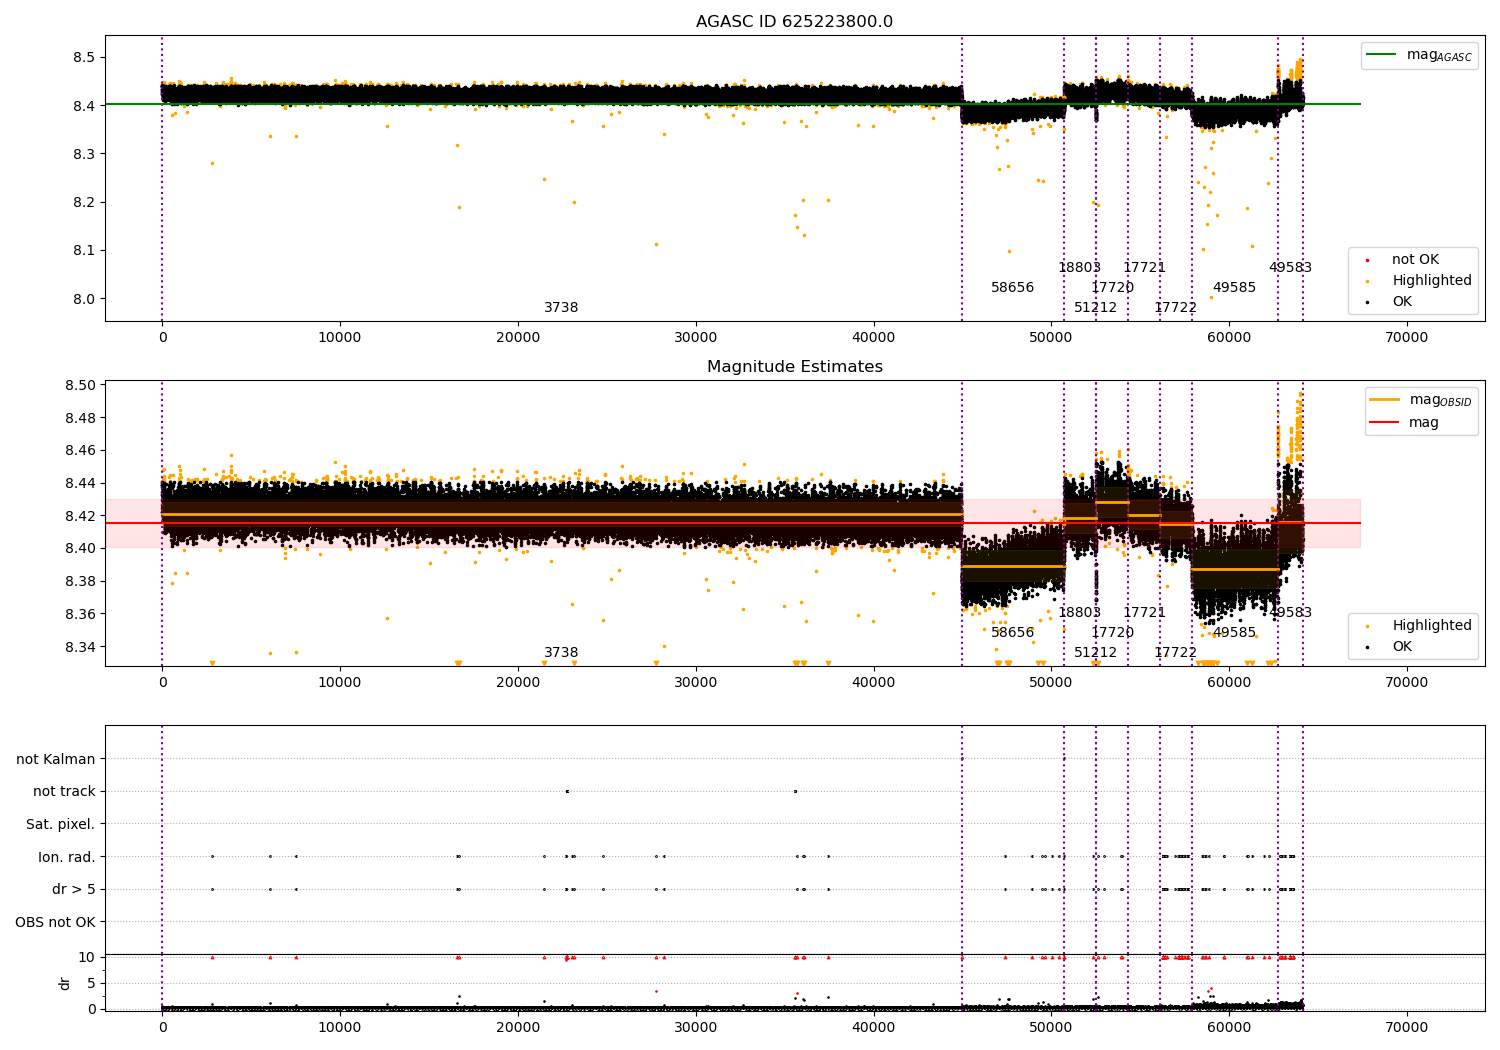Click OBSID label 49583 in top plot
Screen dimensions: 1500x1050
click(x=1290, y=268)
